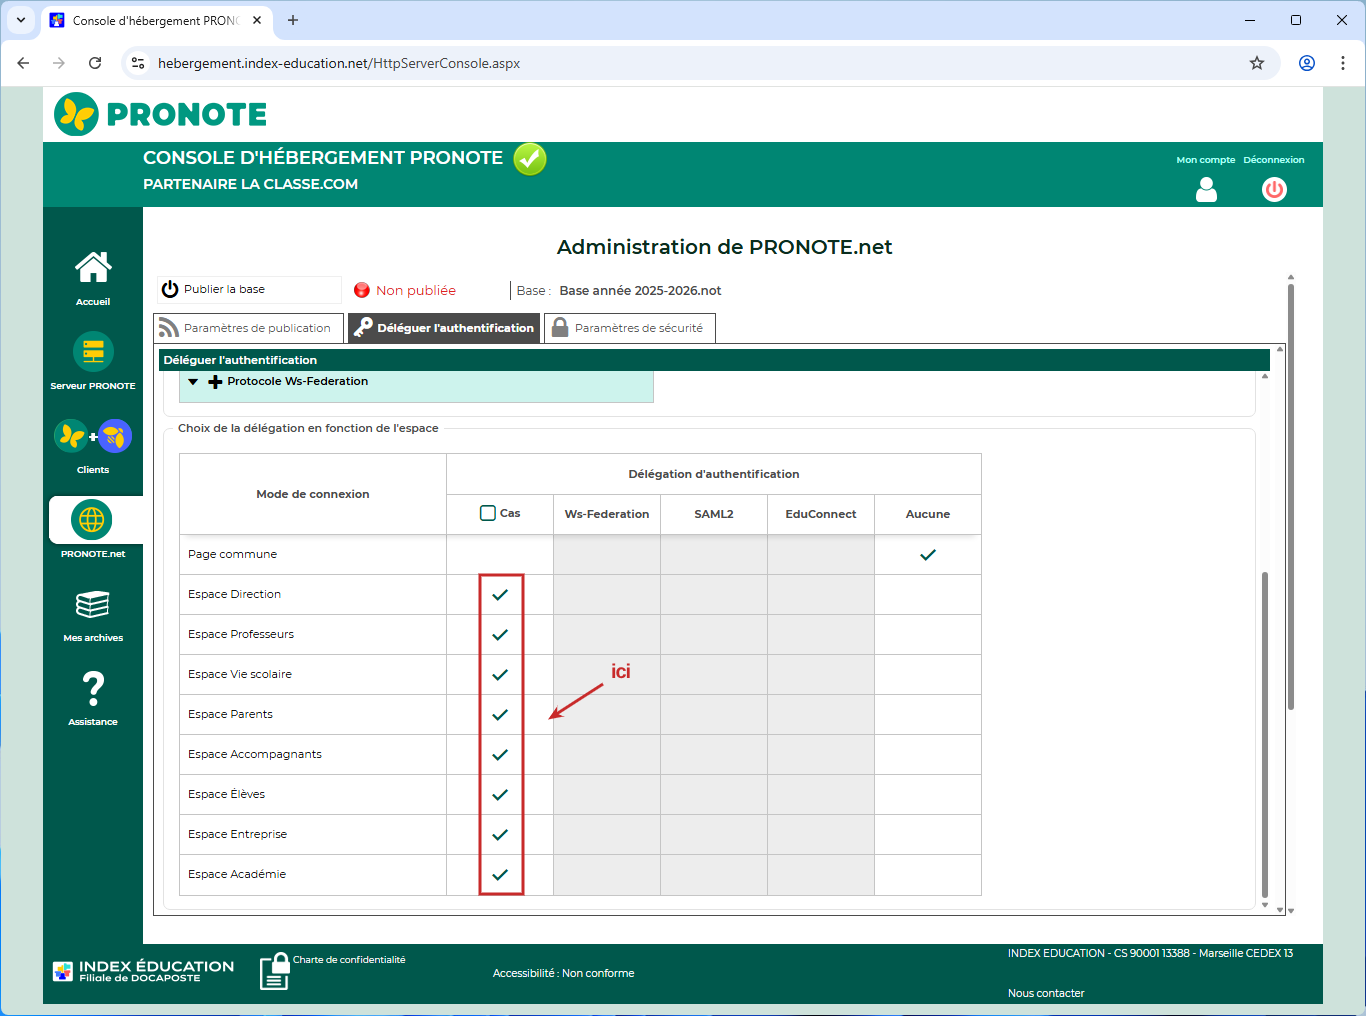The image size is (1366, 1016).
Task: Click the Base année 2025-2026.not name
Action: [x=640, y=291]
